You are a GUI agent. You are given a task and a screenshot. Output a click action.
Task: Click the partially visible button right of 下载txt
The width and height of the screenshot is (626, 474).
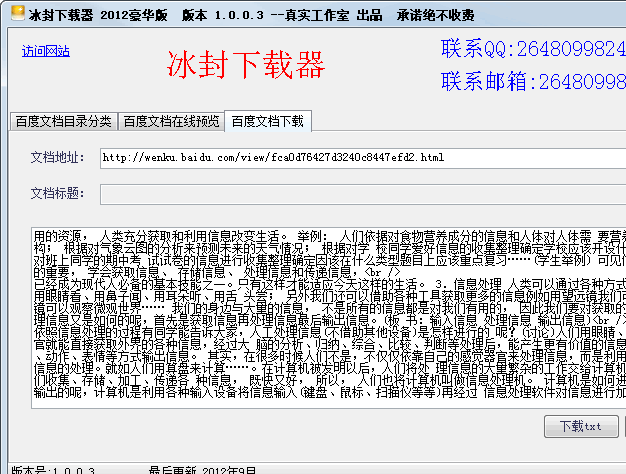tap(622, 427)
